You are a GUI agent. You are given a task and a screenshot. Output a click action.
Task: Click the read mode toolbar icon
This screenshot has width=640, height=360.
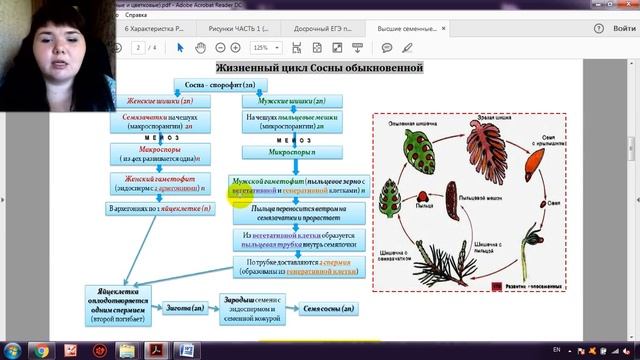click(x=358, y=48)
